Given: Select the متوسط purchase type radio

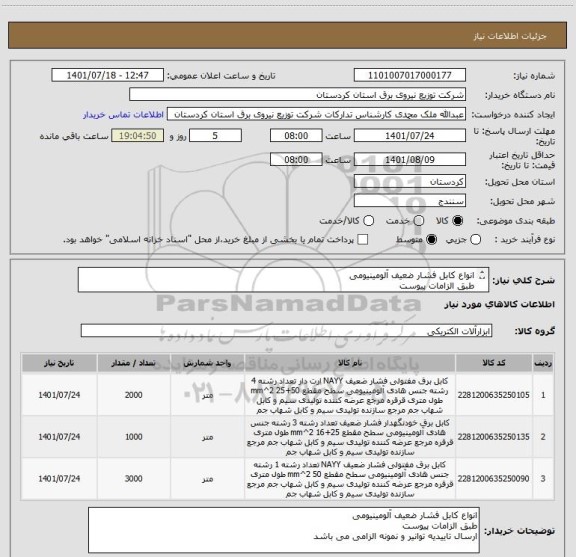Looking at the screenshot, I should (x=431, y=240).
